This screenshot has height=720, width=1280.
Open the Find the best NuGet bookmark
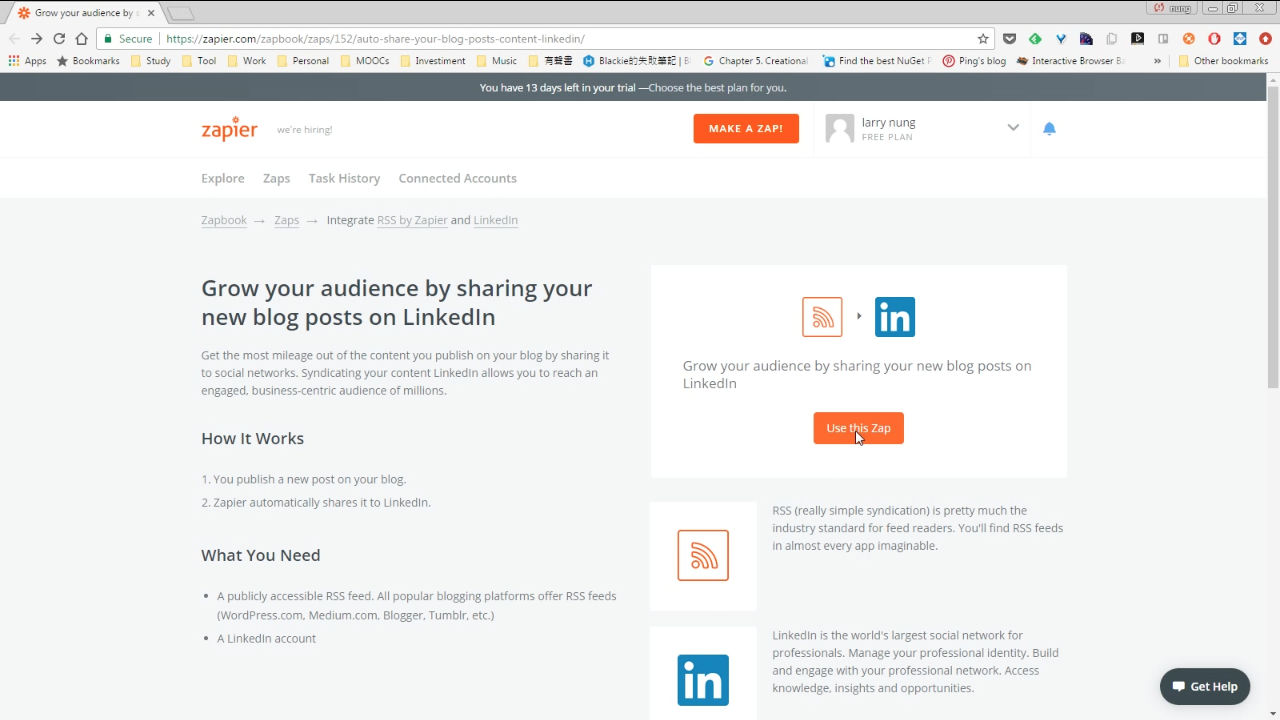point(877,61)
